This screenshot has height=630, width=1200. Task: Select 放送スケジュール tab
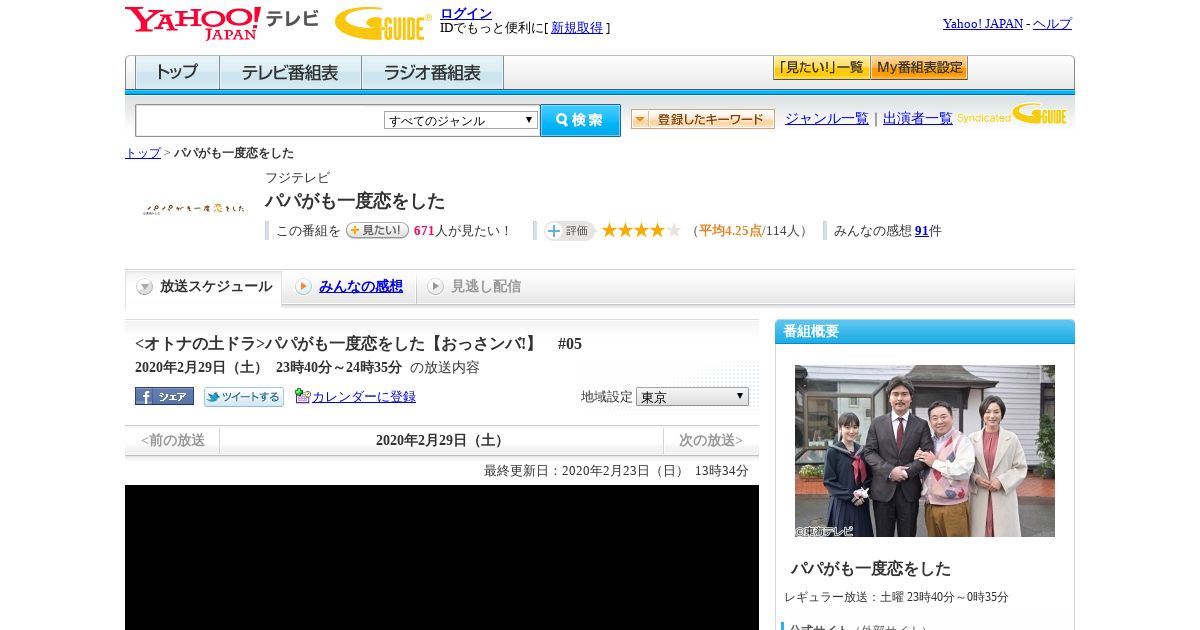pyautogui.click(x=203, y=287)
